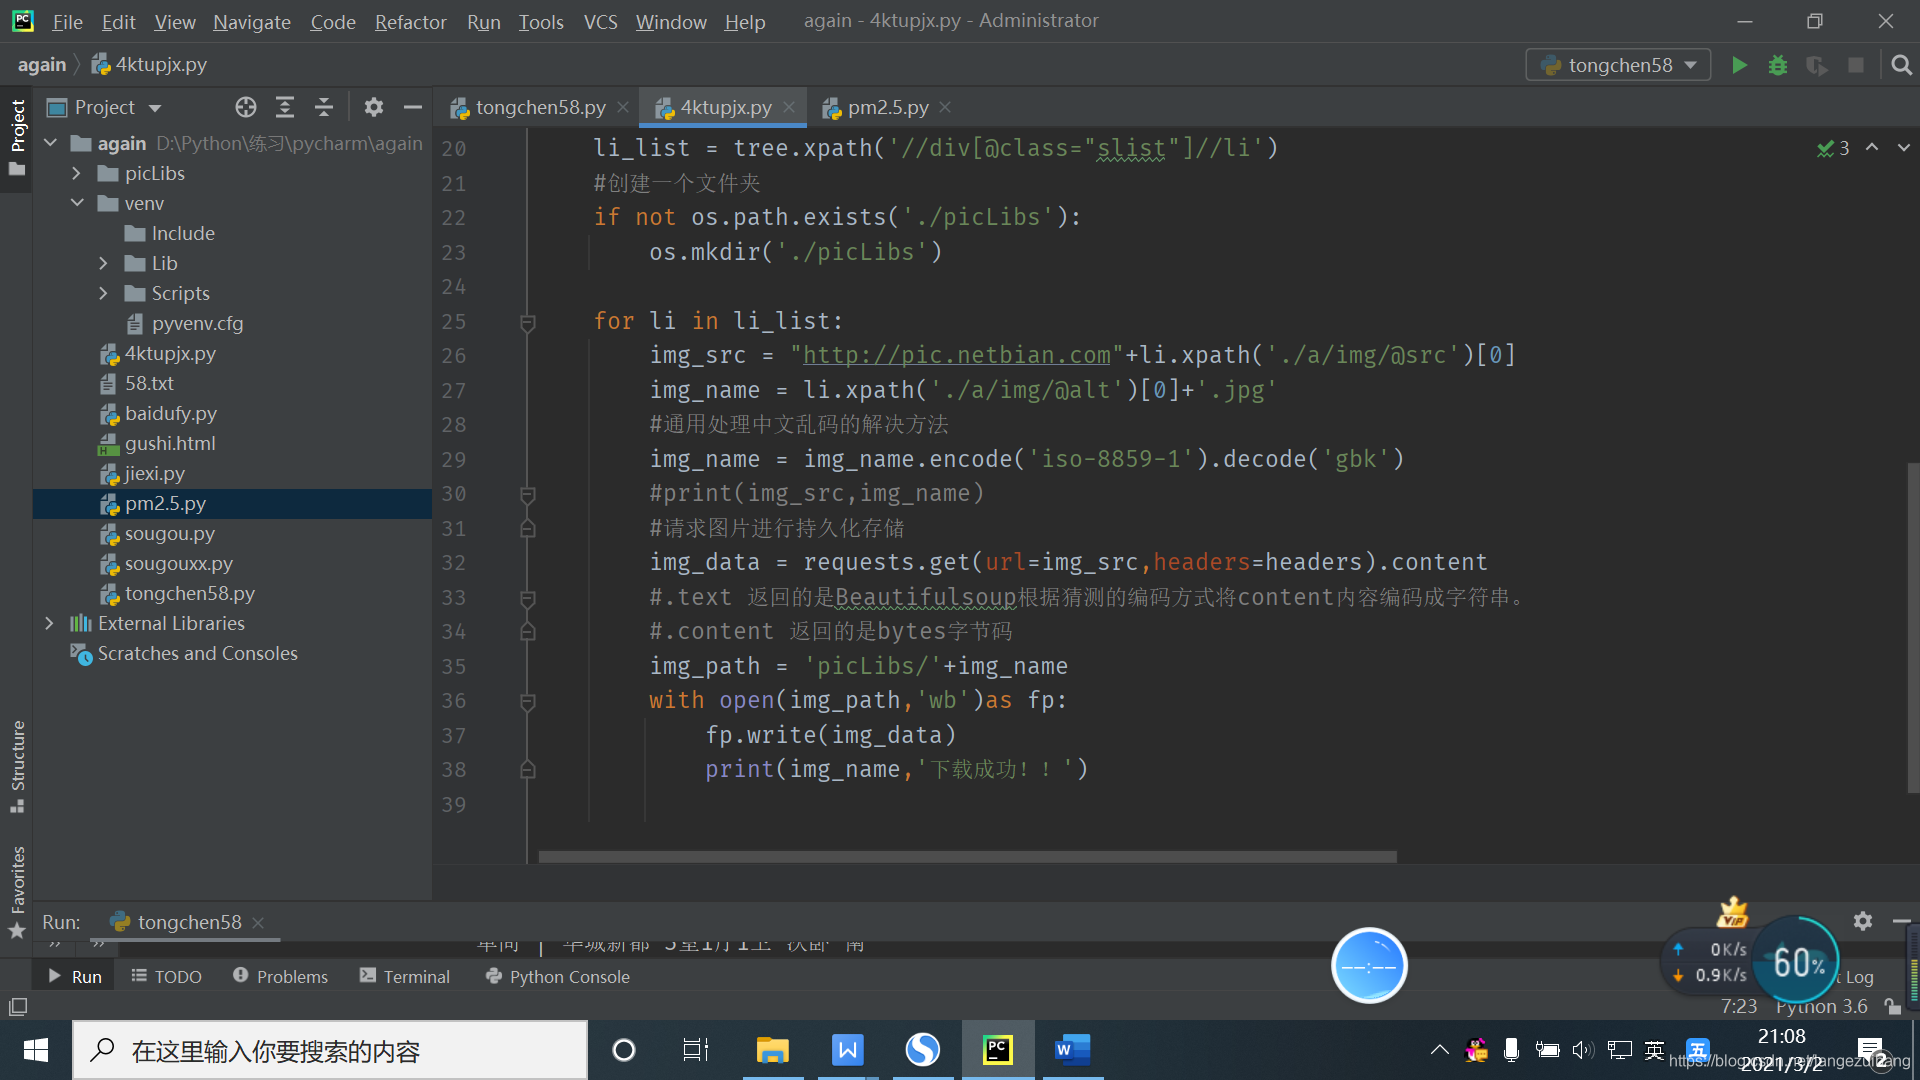
Task: Run the tongchen58 configuration
Action: (x=1739, y=65)
